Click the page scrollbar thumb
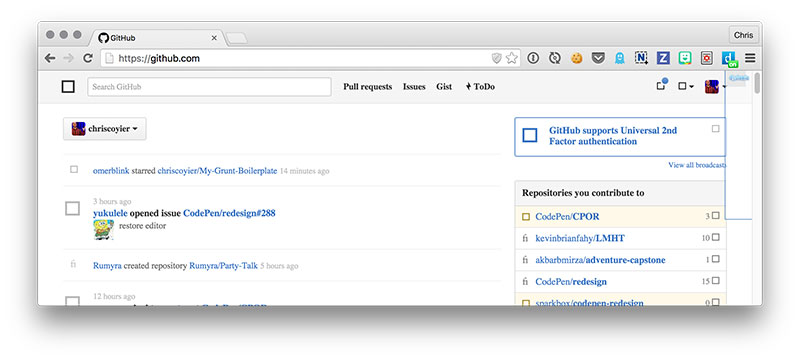800x360 pixels. point(757,83)
